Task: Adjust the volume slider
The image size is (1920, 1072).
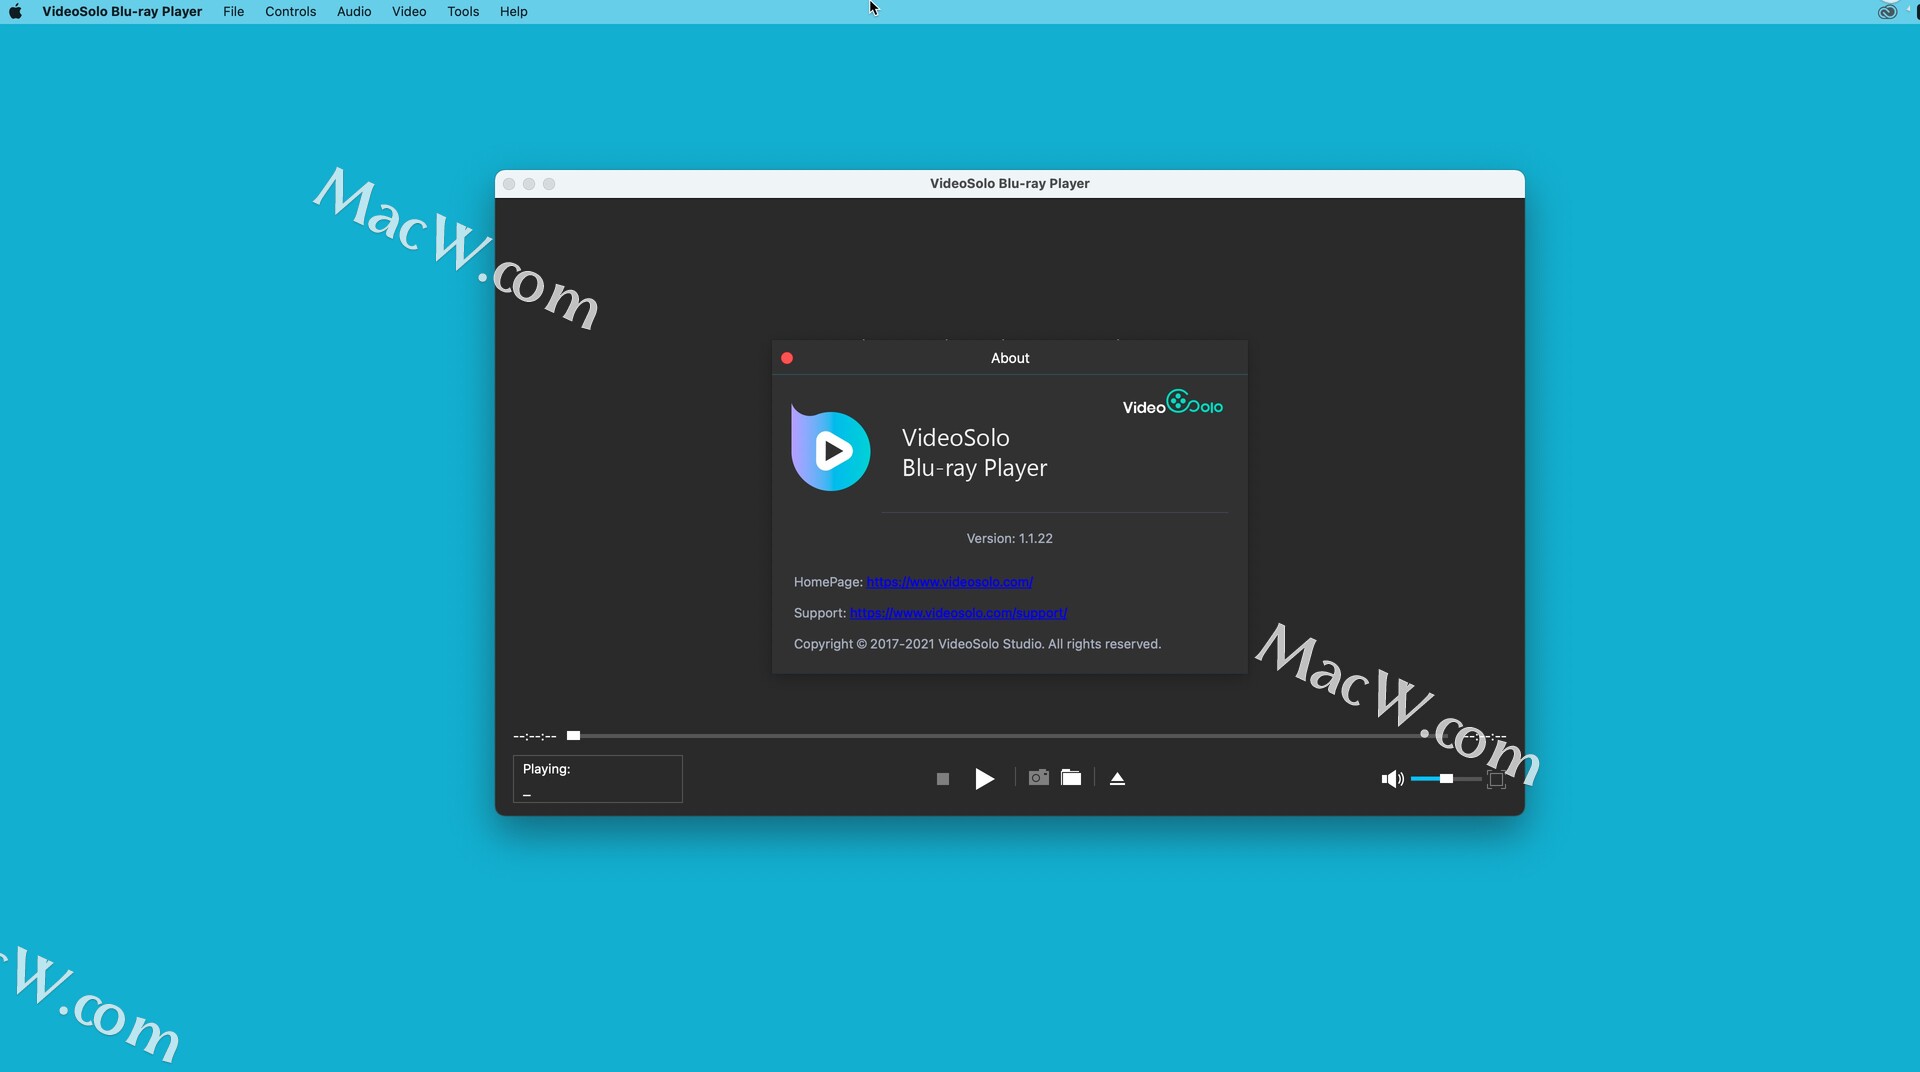Action: [x=1446, y=779]
